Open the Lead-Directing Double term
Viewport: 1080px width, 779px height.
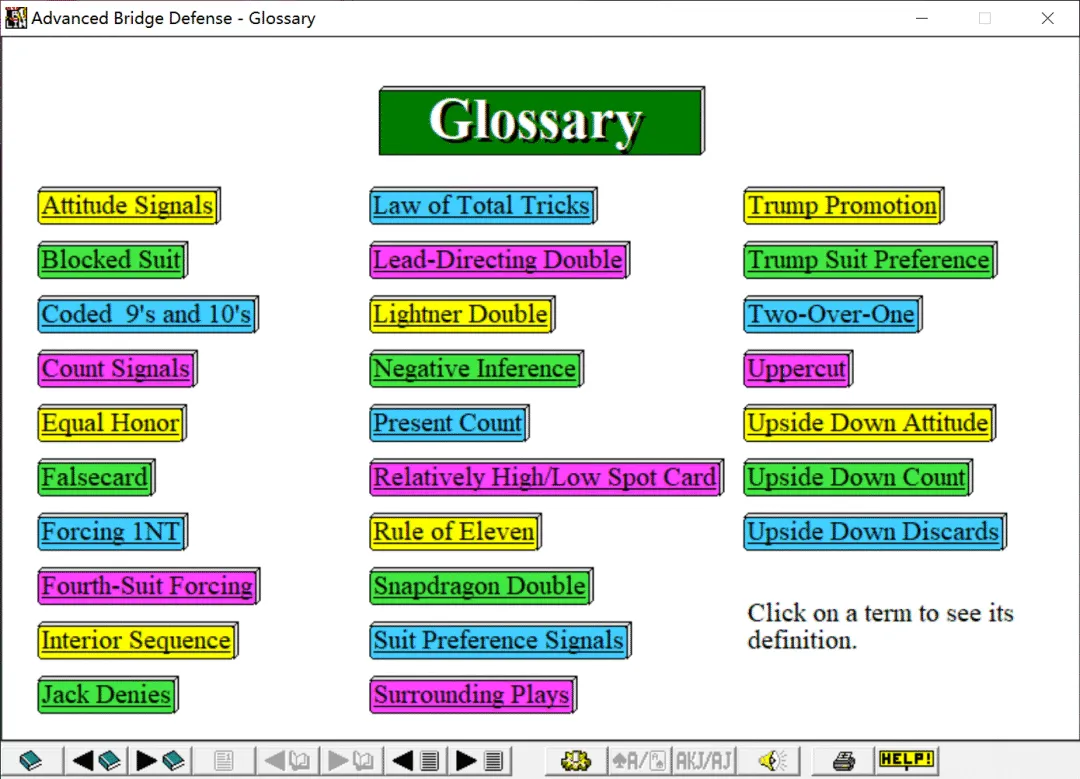pos(499,260)
